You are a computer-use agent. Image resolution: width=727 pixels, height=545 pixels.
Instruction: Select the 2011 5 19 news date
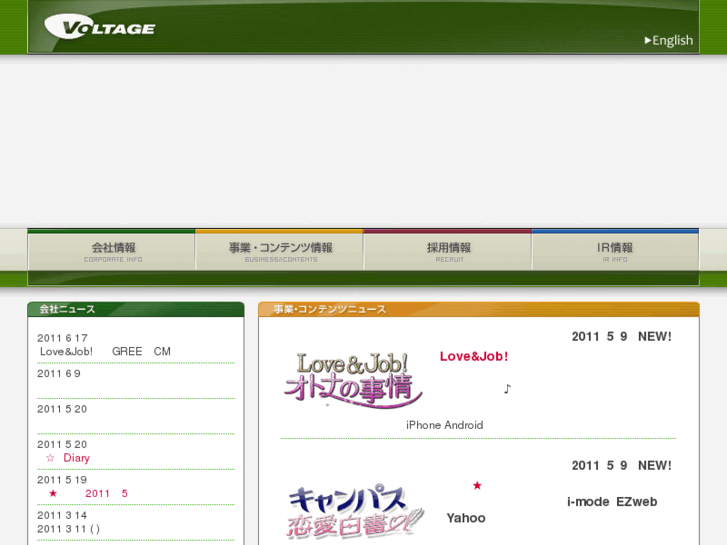tap(62, 480)
